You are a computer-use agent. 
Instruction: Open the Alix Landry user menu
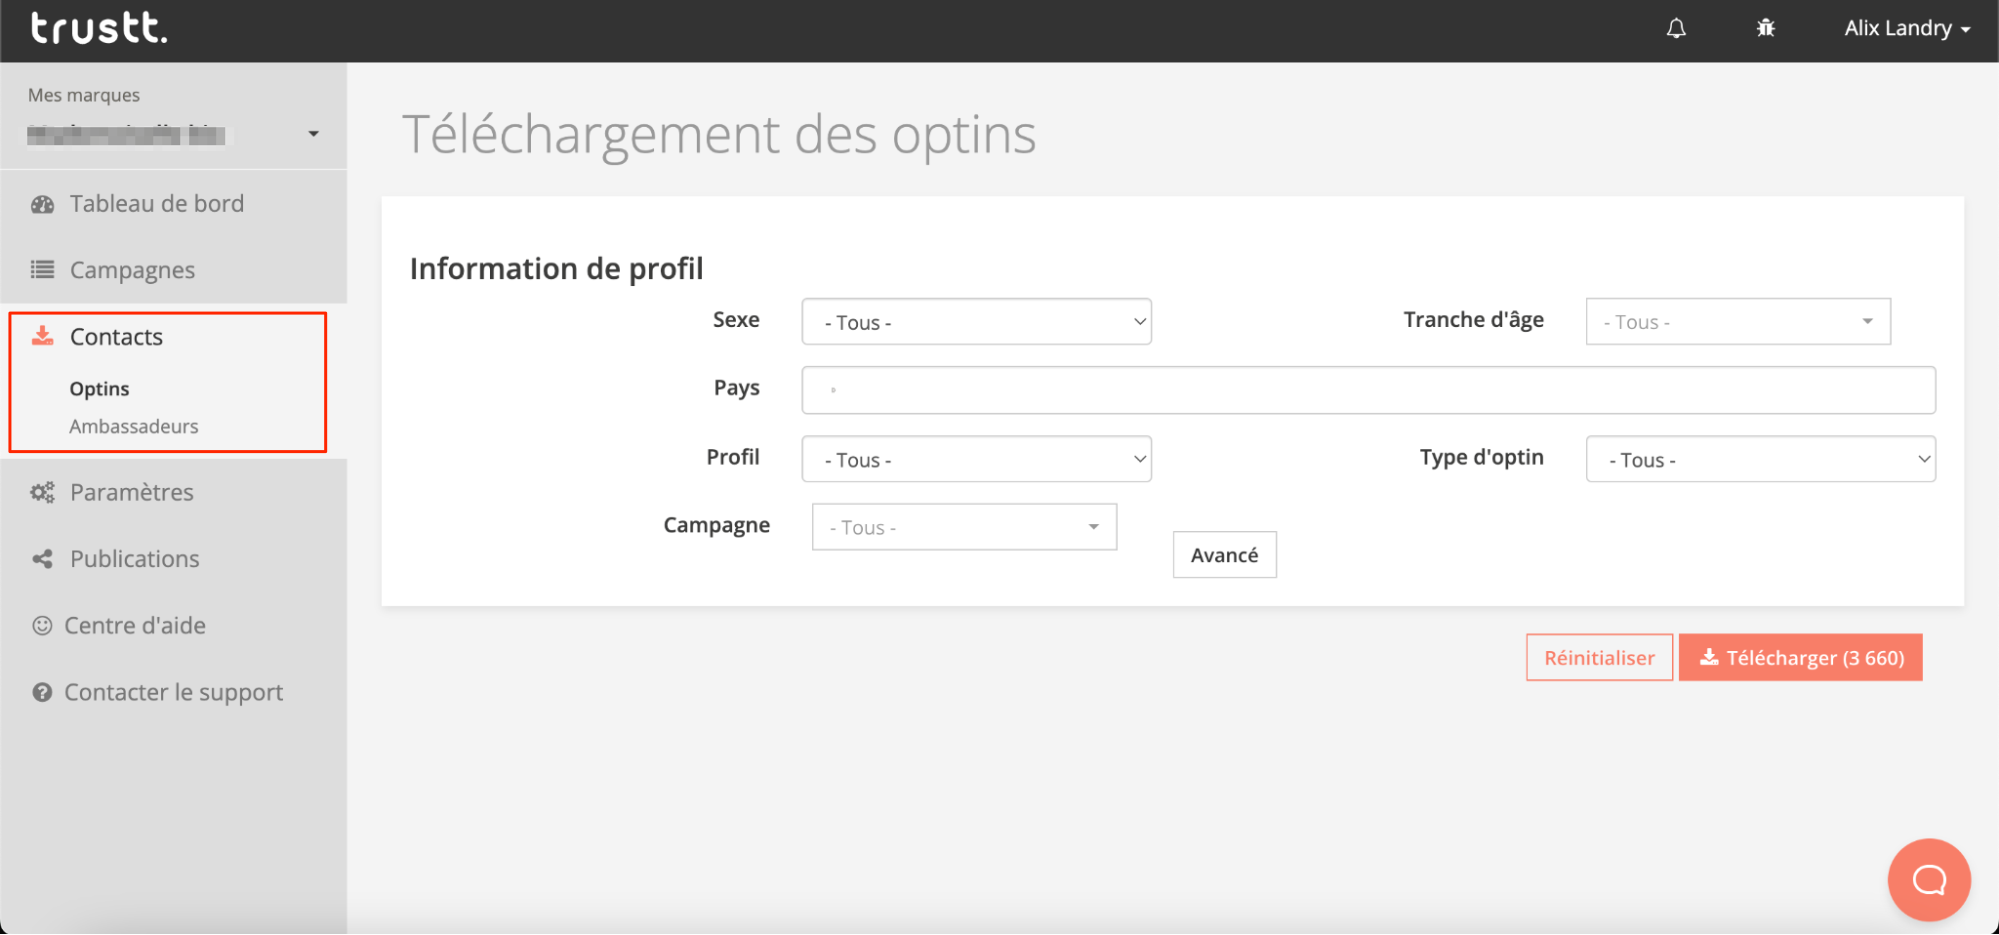pyautogui.click(x=1906, y=29)
